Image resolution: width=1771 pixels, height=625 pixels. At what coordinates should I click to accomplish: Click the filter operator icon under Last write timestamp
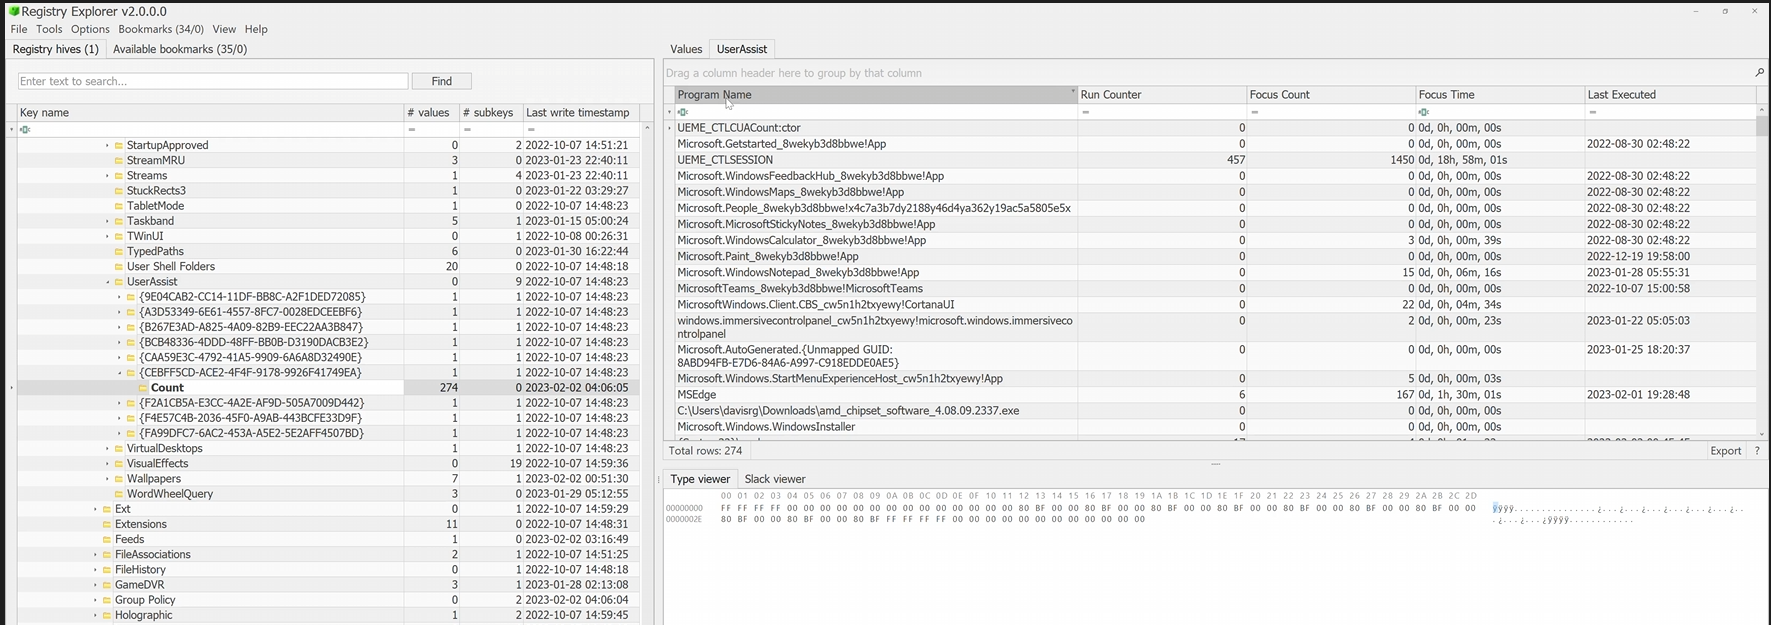[531, 129]
